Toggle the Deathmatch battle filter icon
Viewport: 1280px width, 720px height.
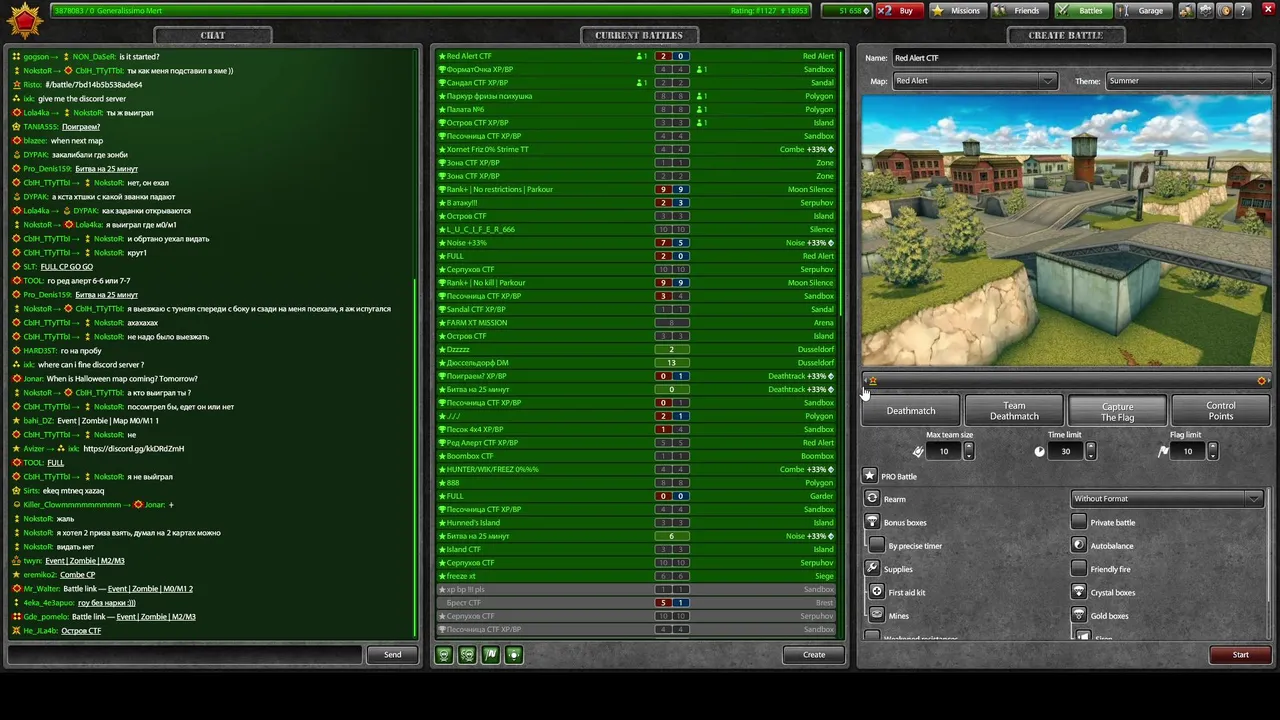pyautogui.click(x=444, y=655)
